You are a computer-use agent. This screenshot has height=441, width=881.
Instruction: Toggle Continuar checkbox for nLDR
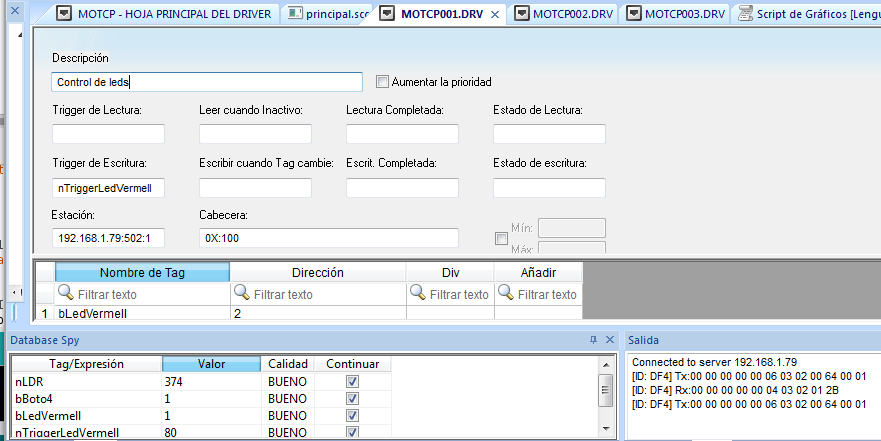(x=352, y=381)
